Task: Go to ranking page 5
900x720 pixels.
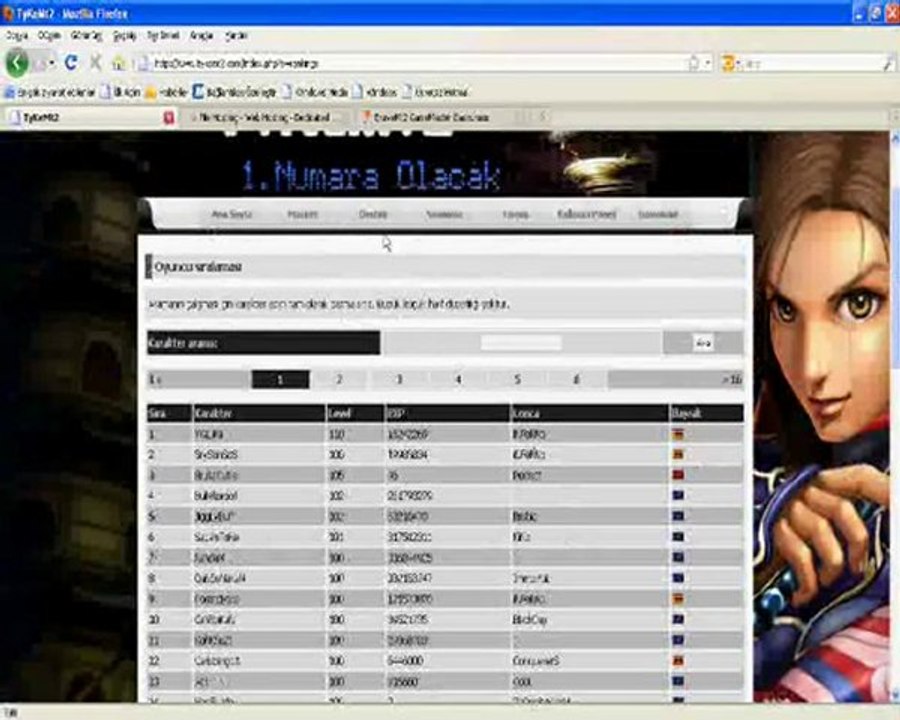Action: tap(517, 379)
